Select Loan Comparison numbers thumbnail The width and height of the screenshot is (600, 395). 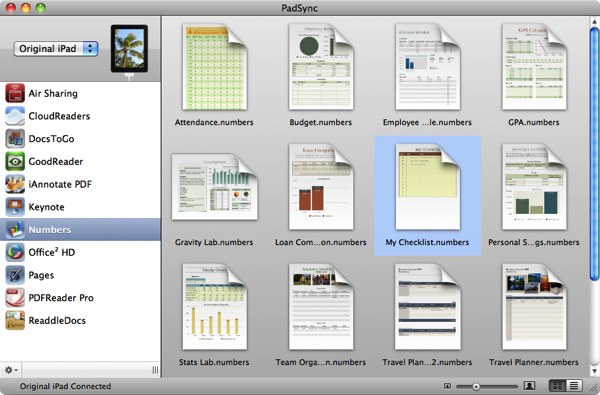click(x=321, y=187)
